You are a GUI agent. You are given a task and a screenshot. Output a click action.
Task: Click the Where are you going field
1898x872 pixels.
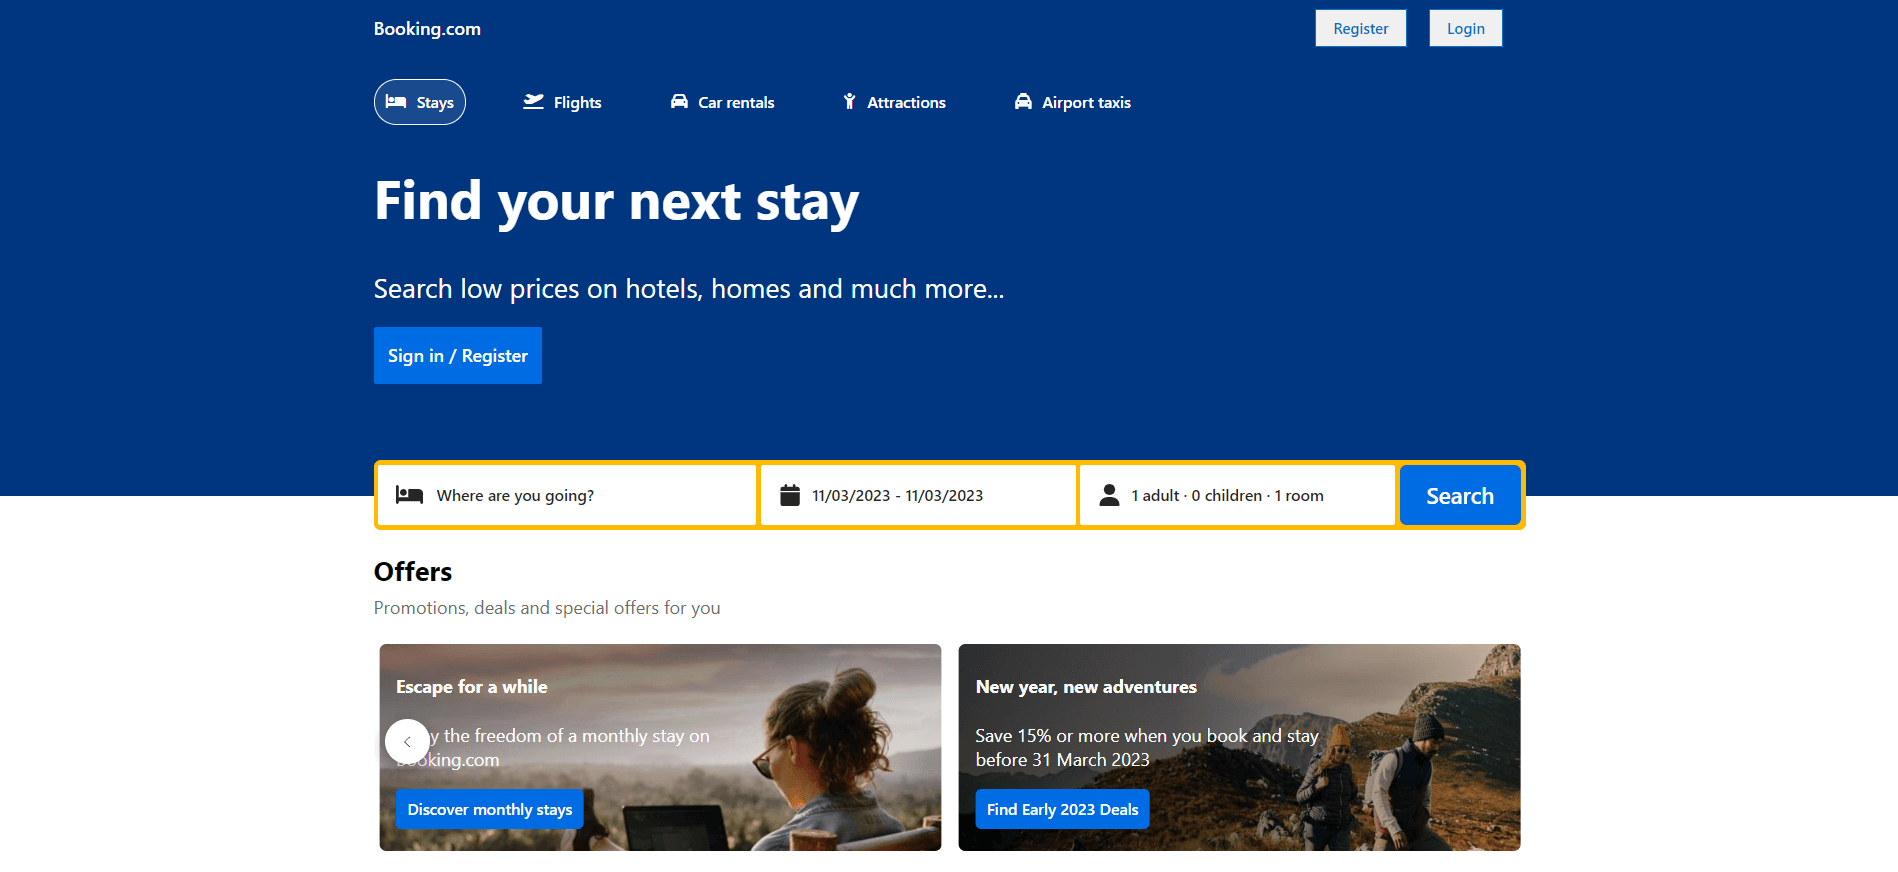pyautogui.click(x=567, y=495)
